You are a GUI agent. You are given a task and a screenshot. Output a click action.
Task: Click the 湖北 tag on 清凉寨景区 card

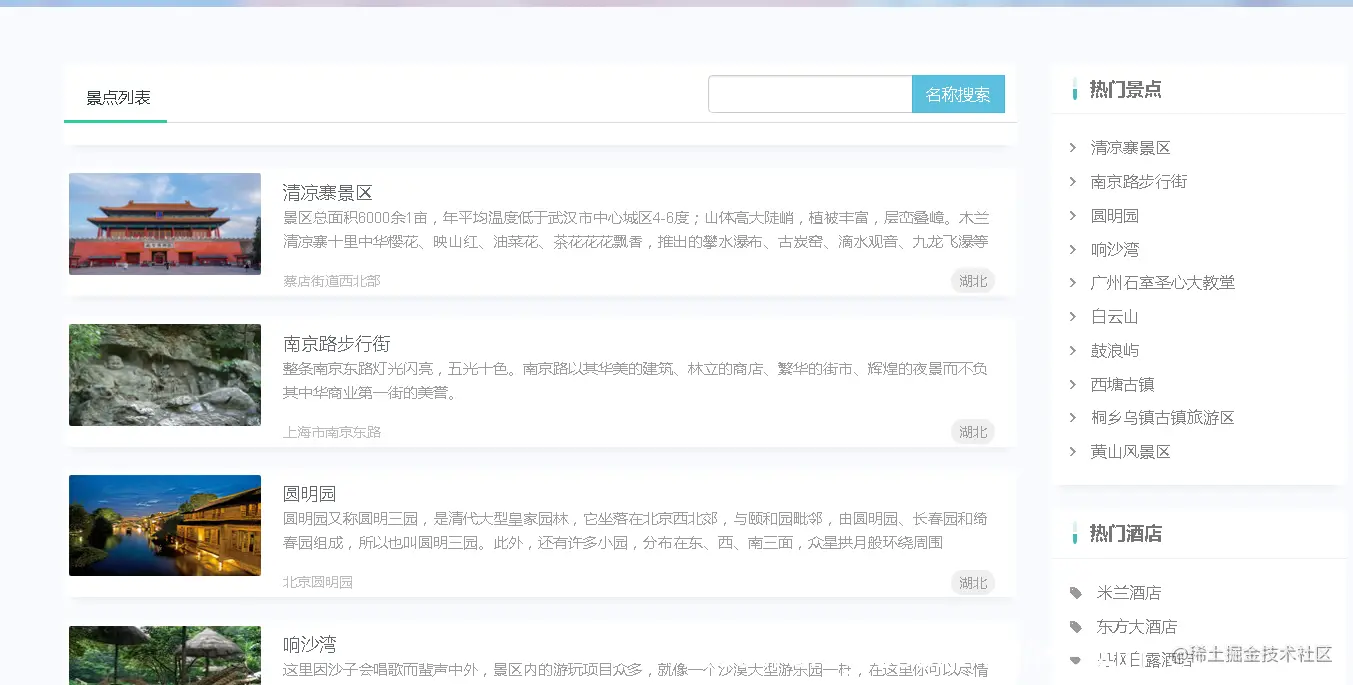973,281
